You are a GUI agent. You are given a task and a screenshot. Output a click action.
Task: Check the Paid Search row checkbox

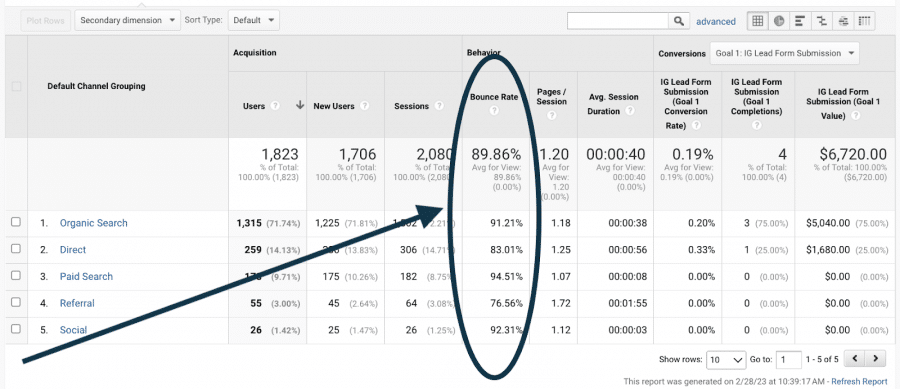[16, 276]
